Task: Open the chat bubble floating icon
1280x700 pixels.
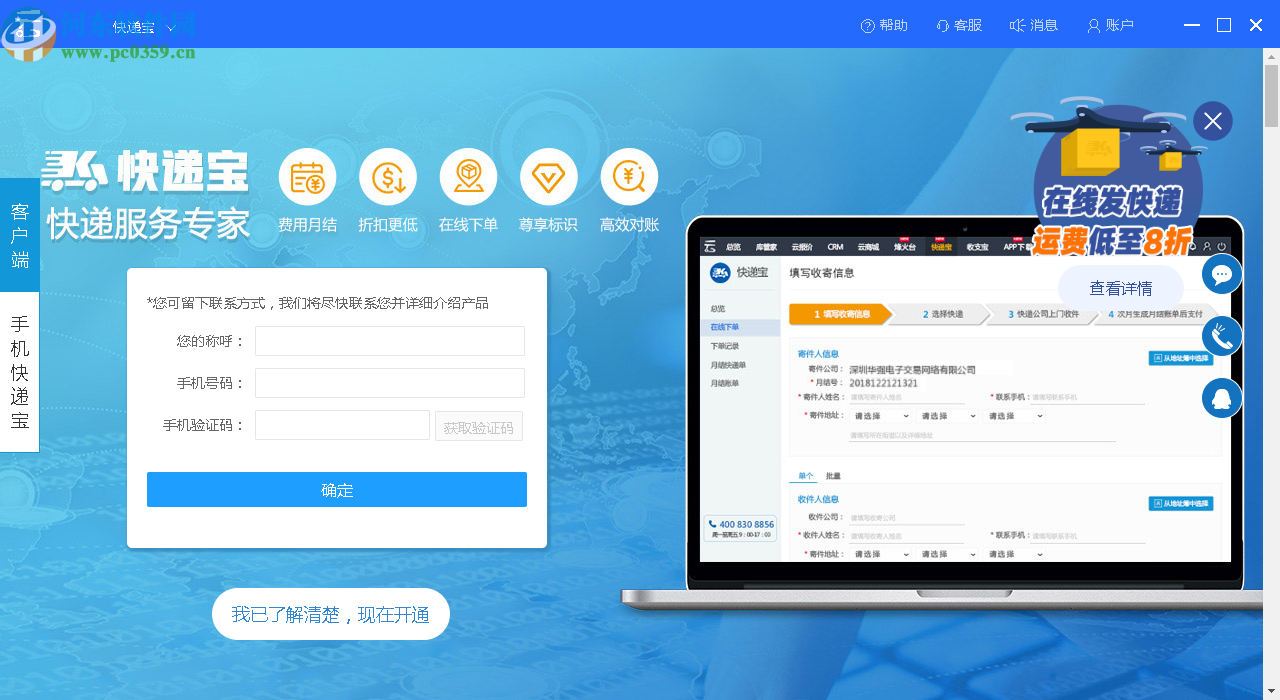Action: click(1222, 274)
